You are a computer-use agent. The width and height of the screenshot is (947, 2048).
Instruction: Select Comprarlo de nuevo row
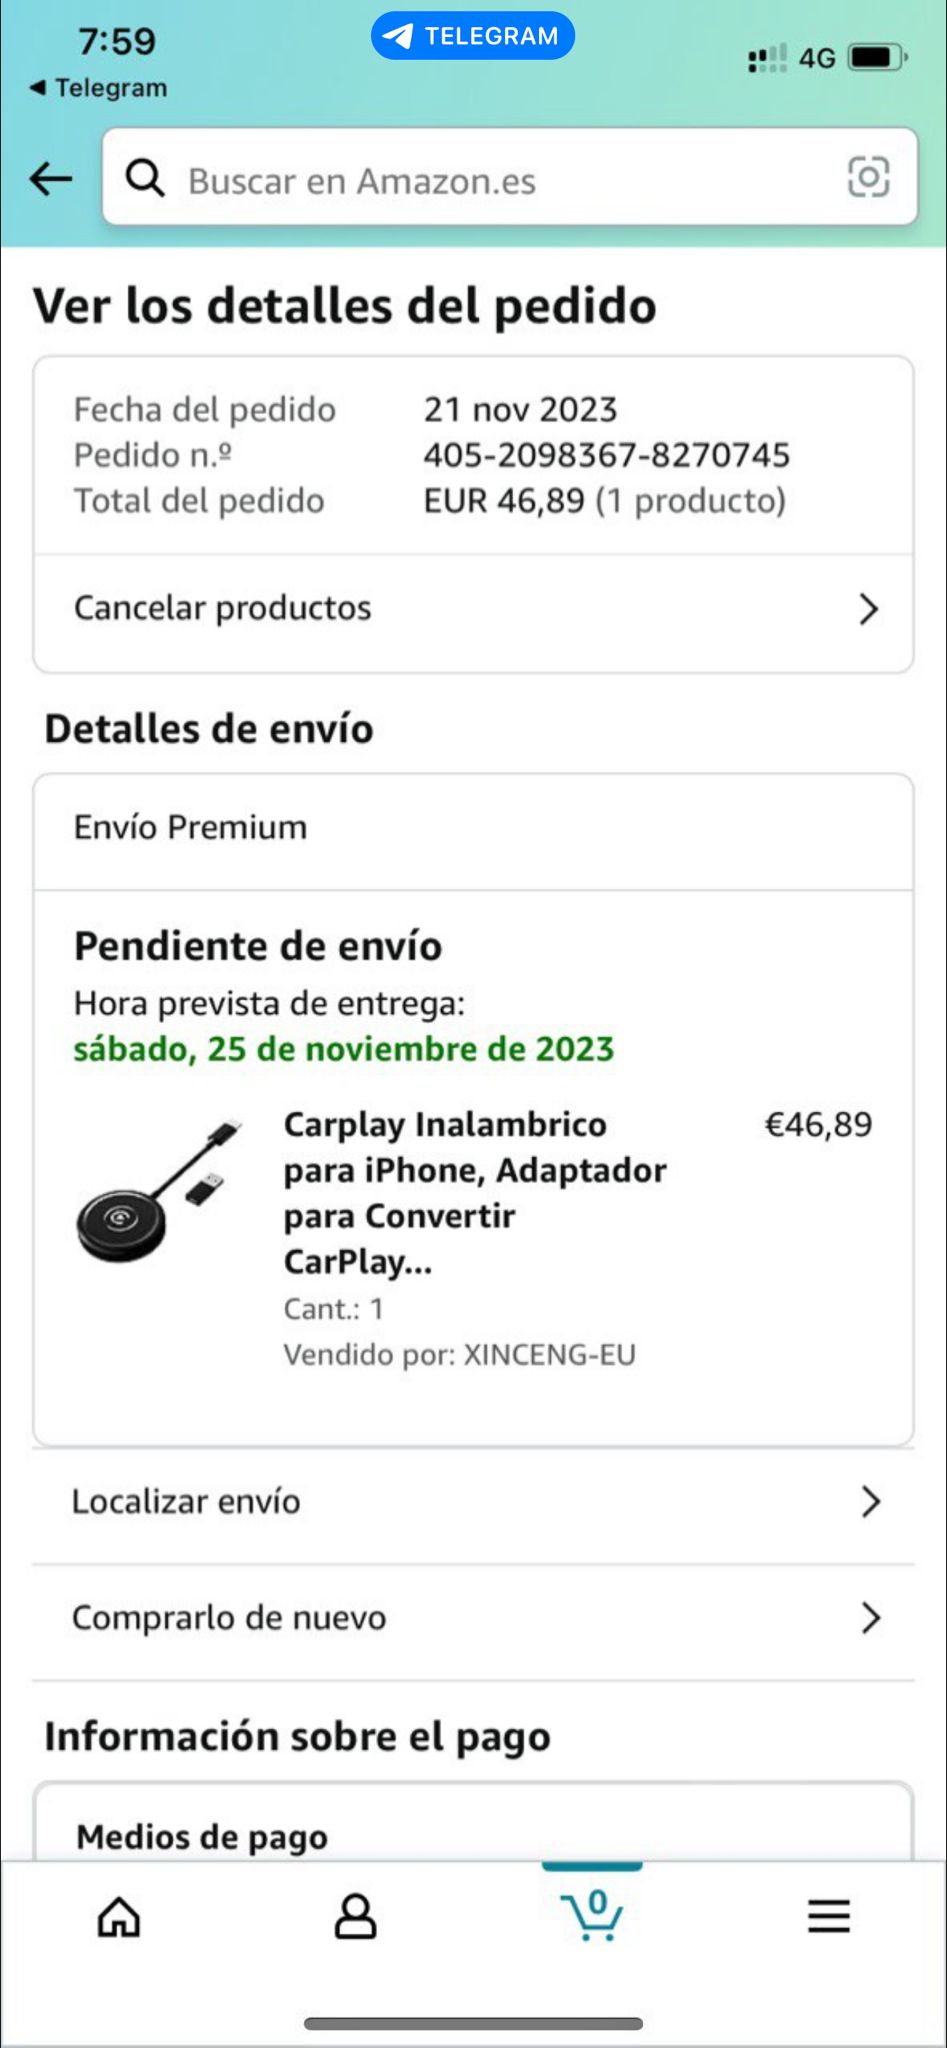coord(229,1617)
